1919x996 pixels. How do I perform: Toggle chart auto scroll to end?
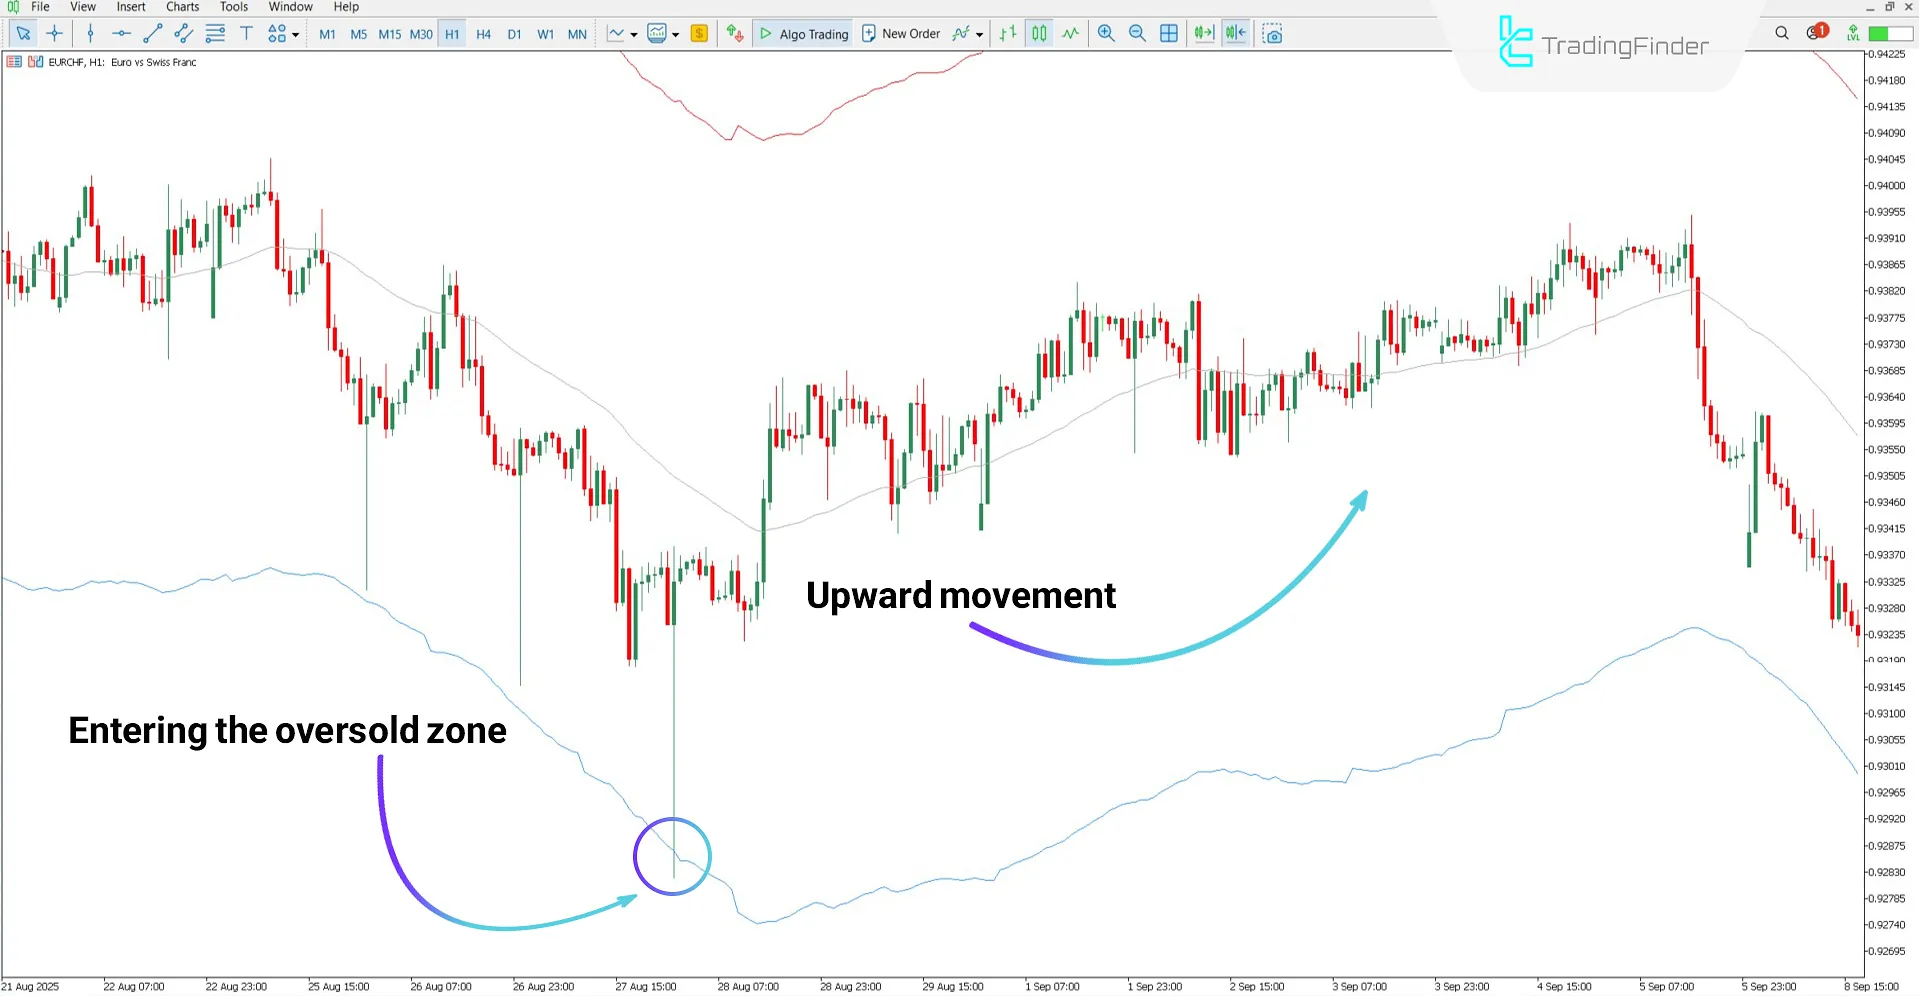click(x=1204, y=34)
